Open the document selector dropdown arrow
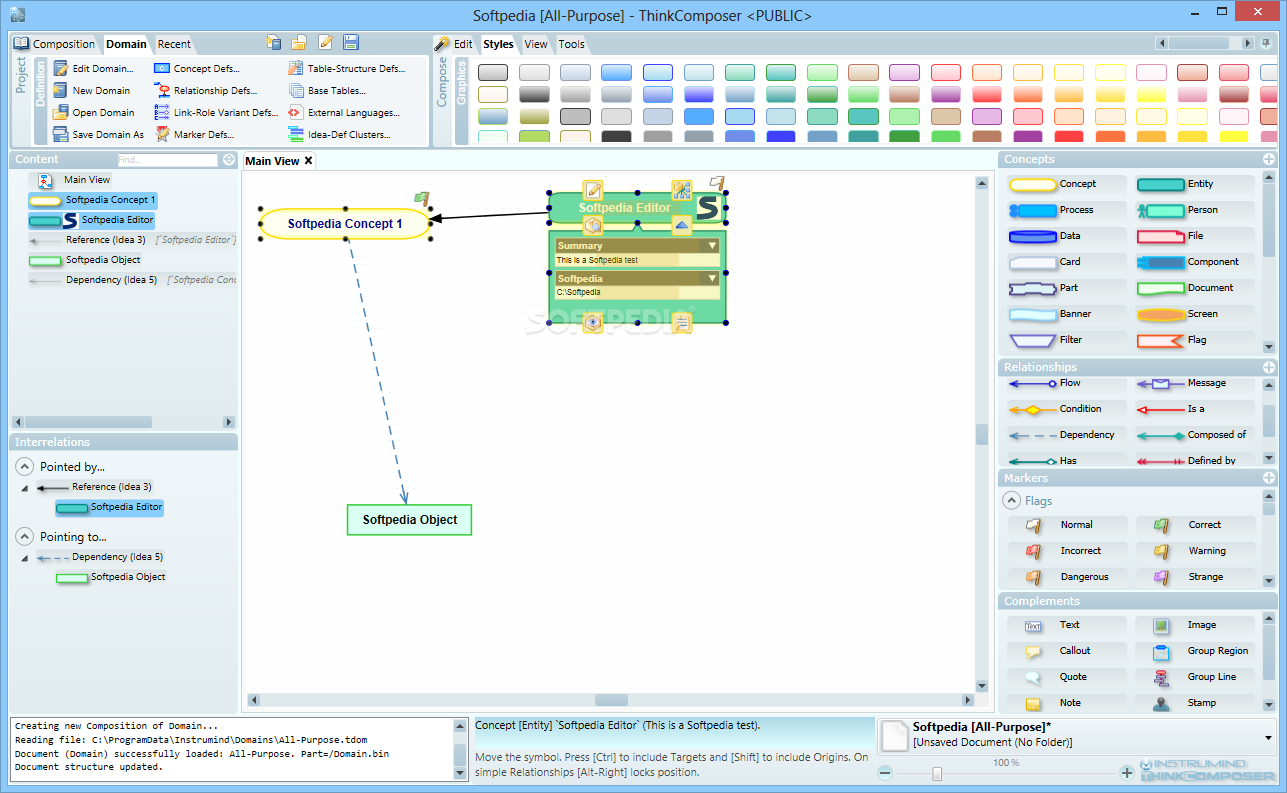This screenshot has height=793, width=1287. (x=1269, y=738)
